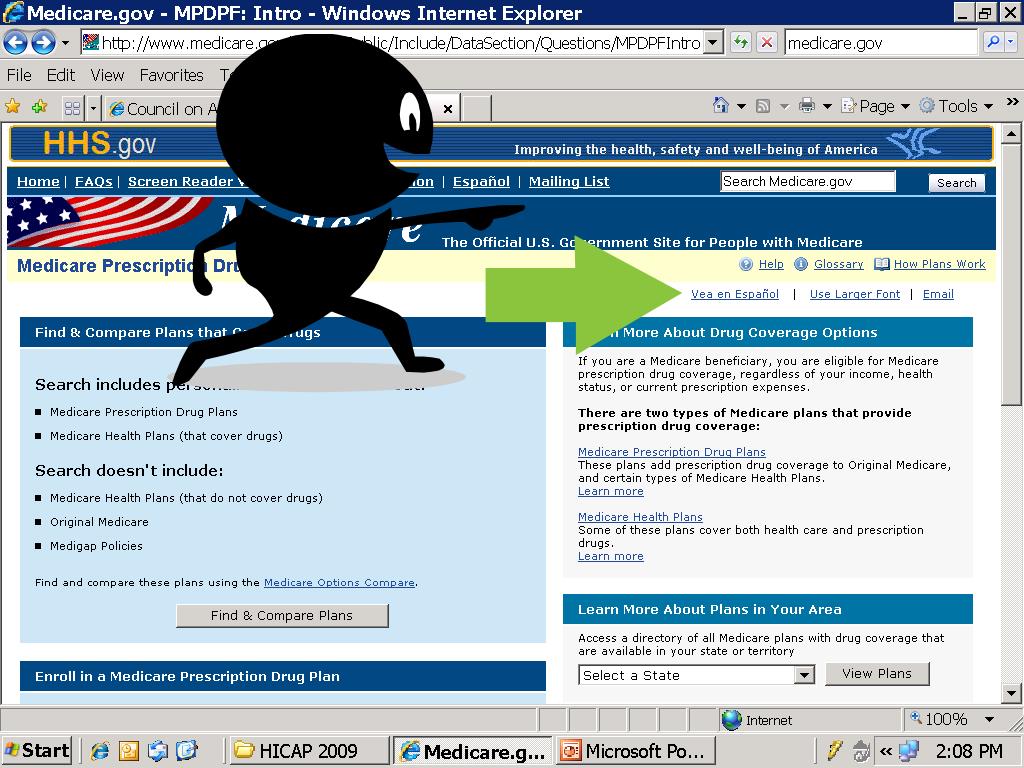Click the browser Forward arrow button

(x=44, y=43)
